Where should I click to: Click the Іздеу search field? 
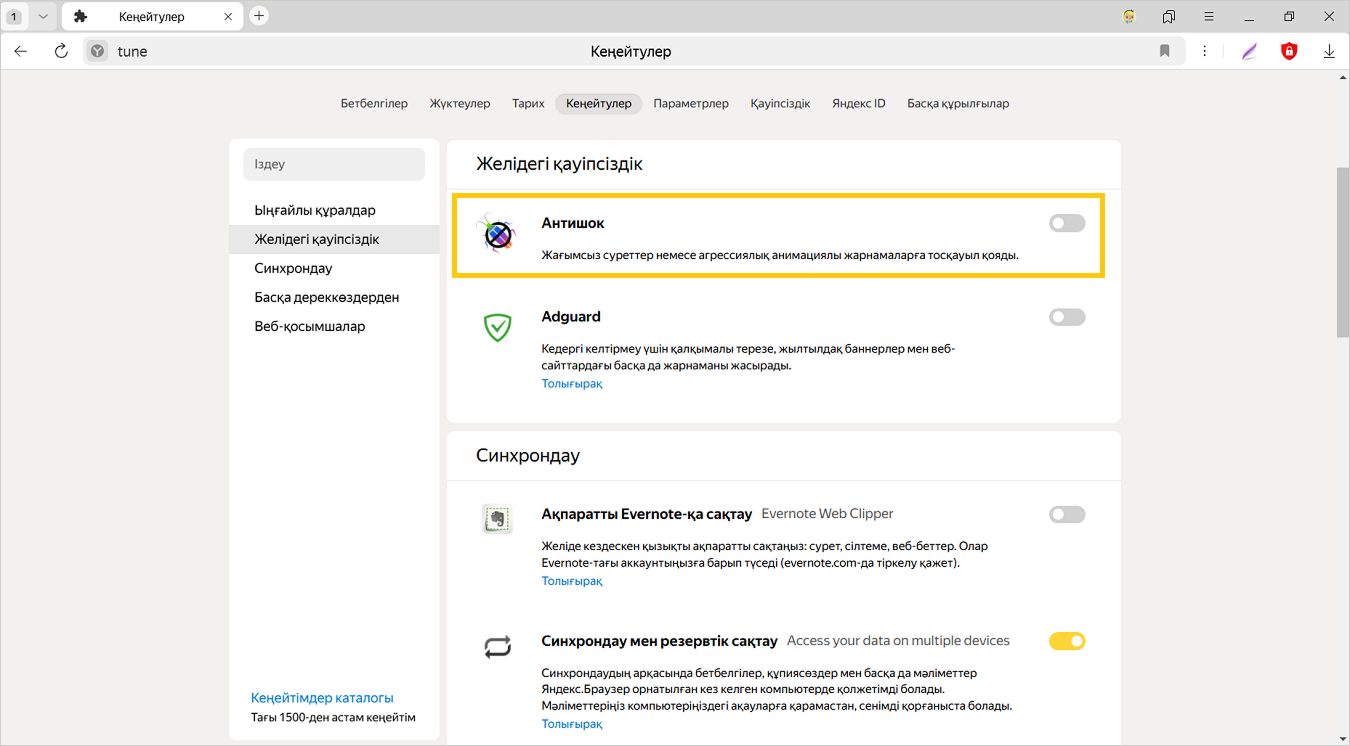coord(334,164)
